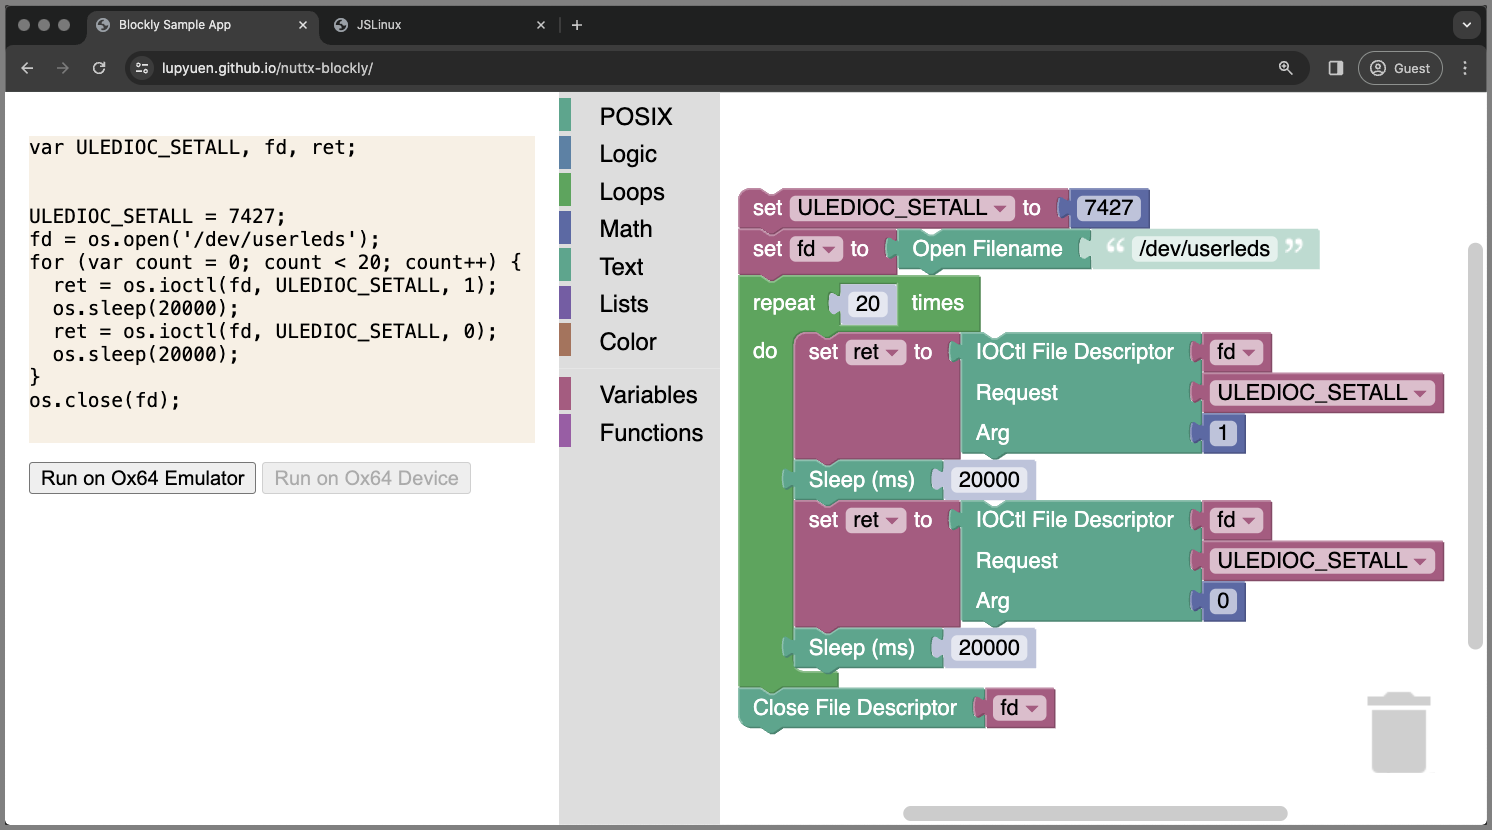This screenshot has width=1492, height=830.
Task: Switch to the JSLinux tab
Action: 380,25
